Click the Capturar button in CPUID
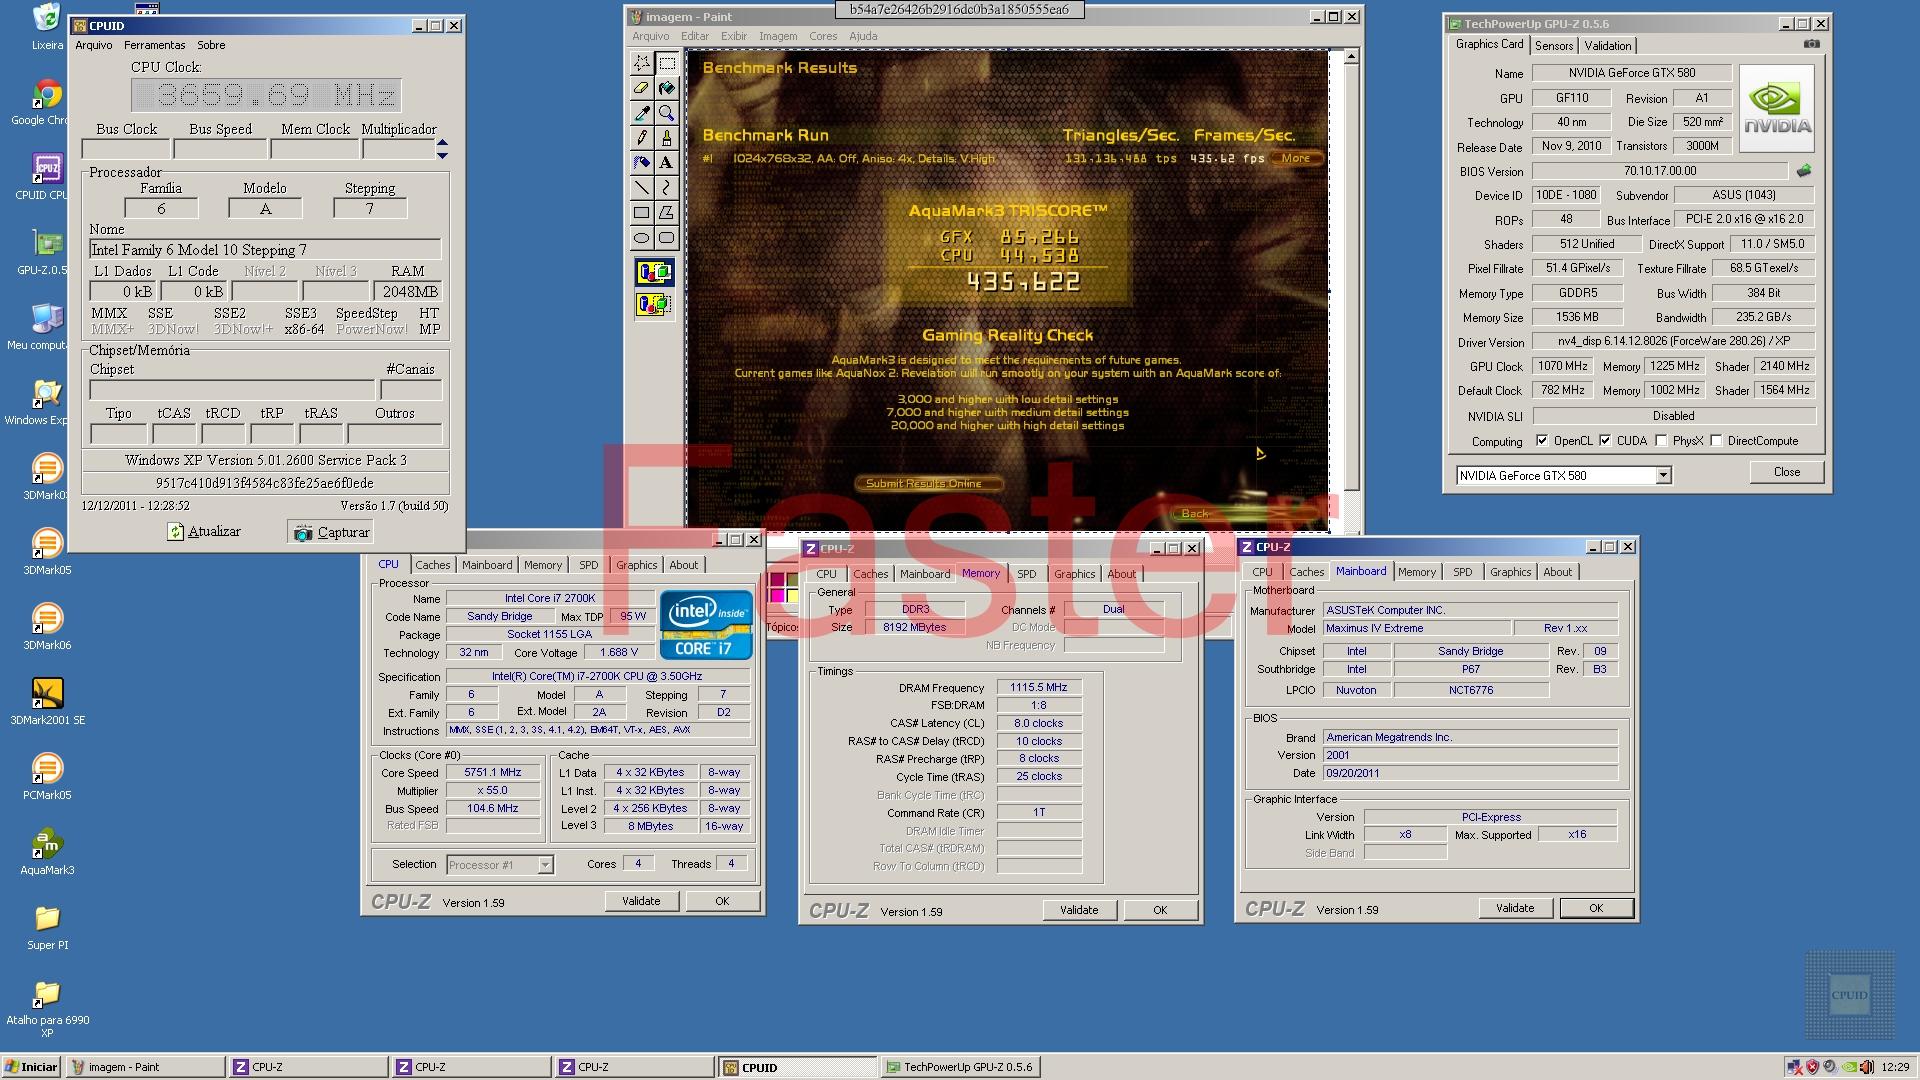This screenshot has width=1920, height=1080. coord(331,532)
